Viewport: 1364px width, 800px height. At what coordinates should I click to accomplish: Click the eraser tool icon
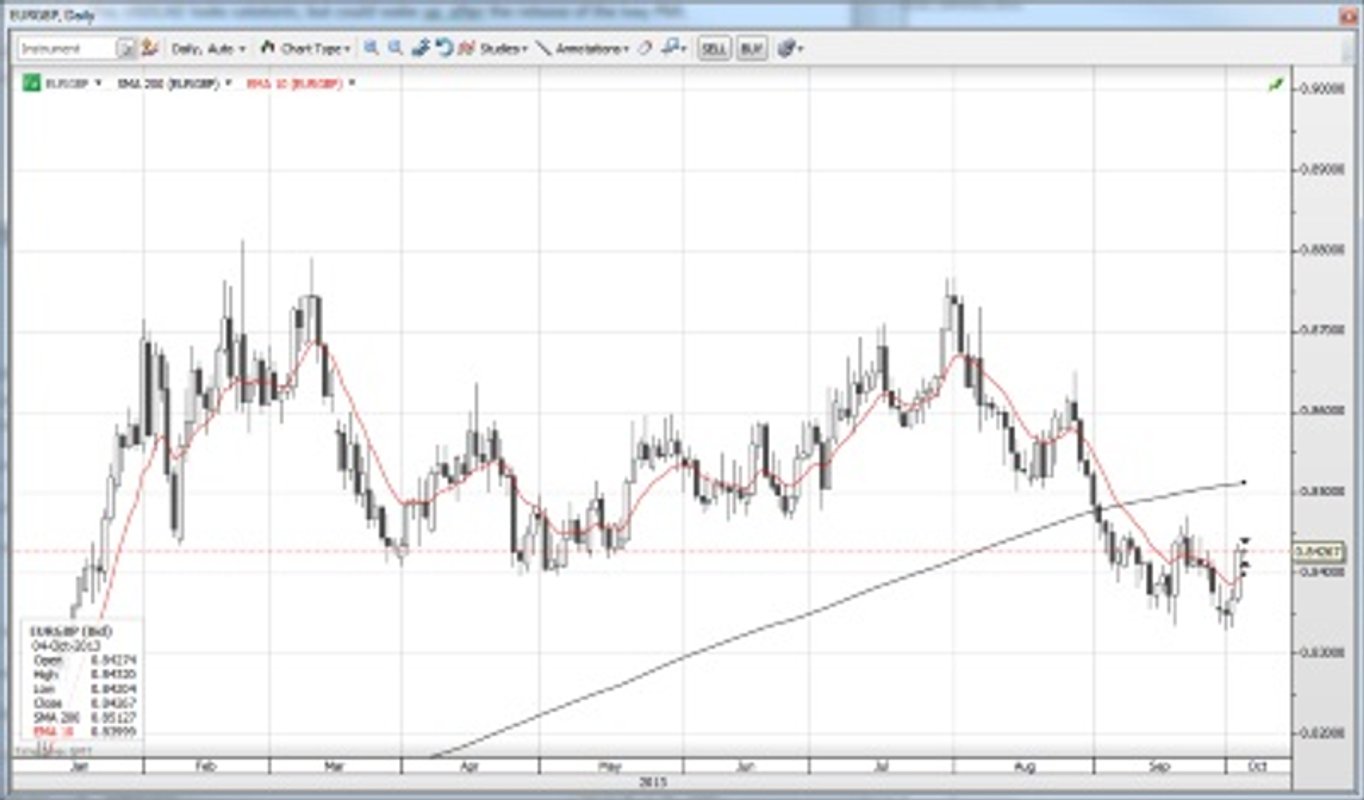coord(645,46)
